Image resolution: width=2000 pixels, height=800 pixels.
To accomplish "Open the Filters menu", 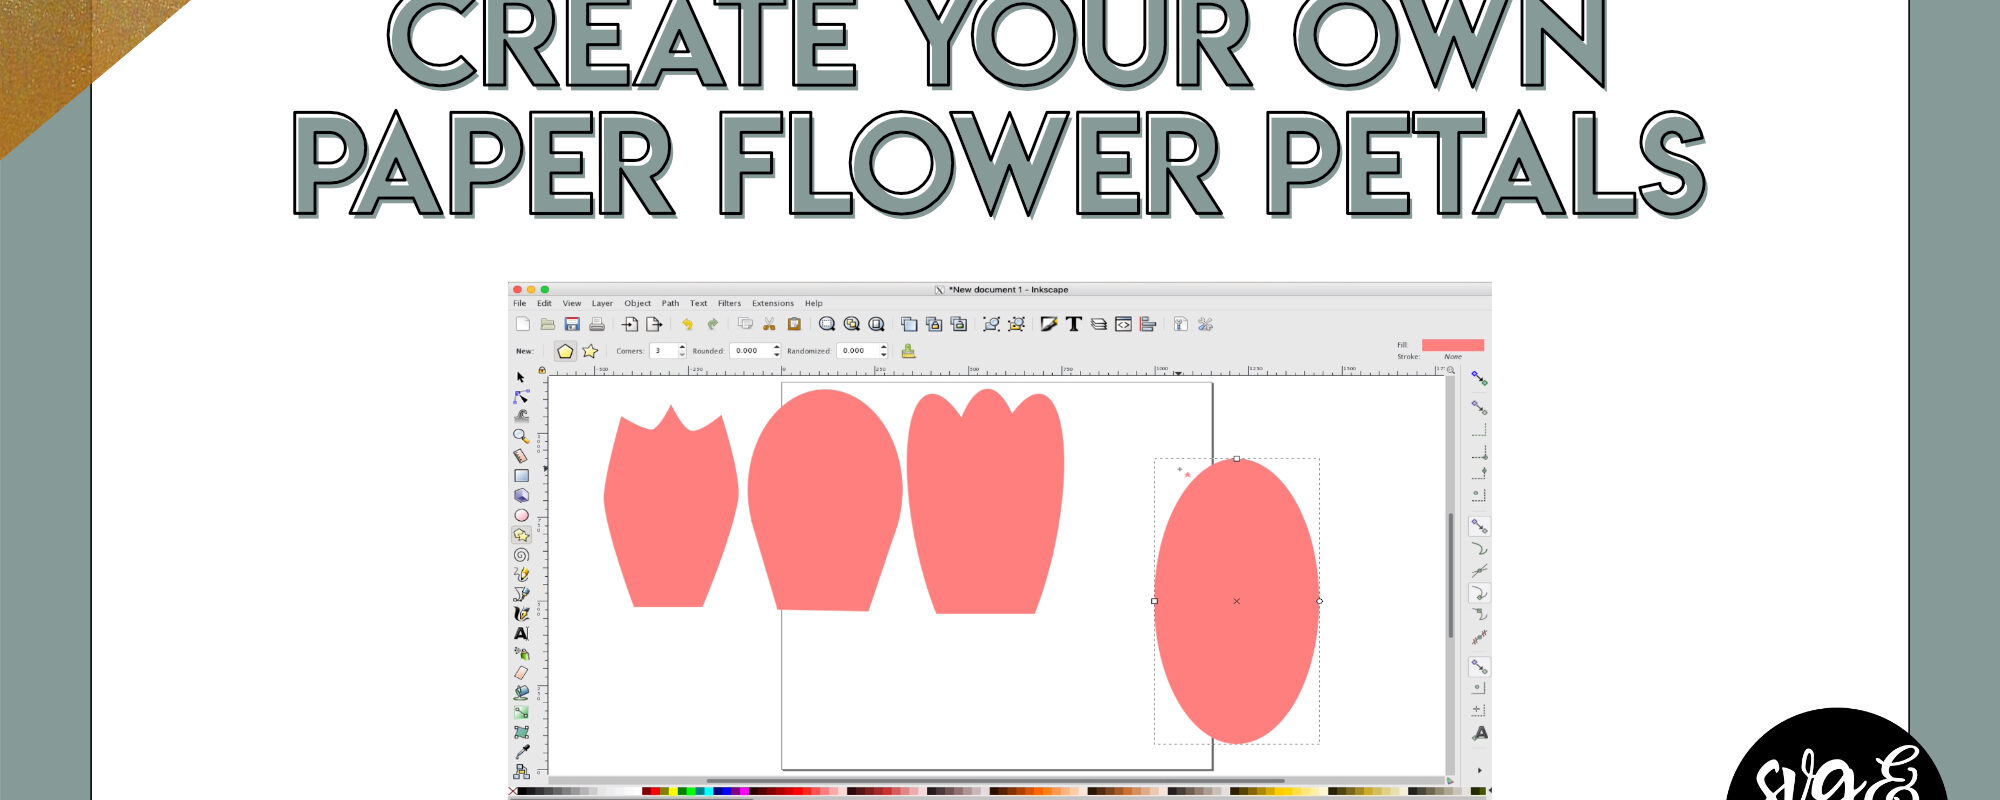I will tap(729, 303).
